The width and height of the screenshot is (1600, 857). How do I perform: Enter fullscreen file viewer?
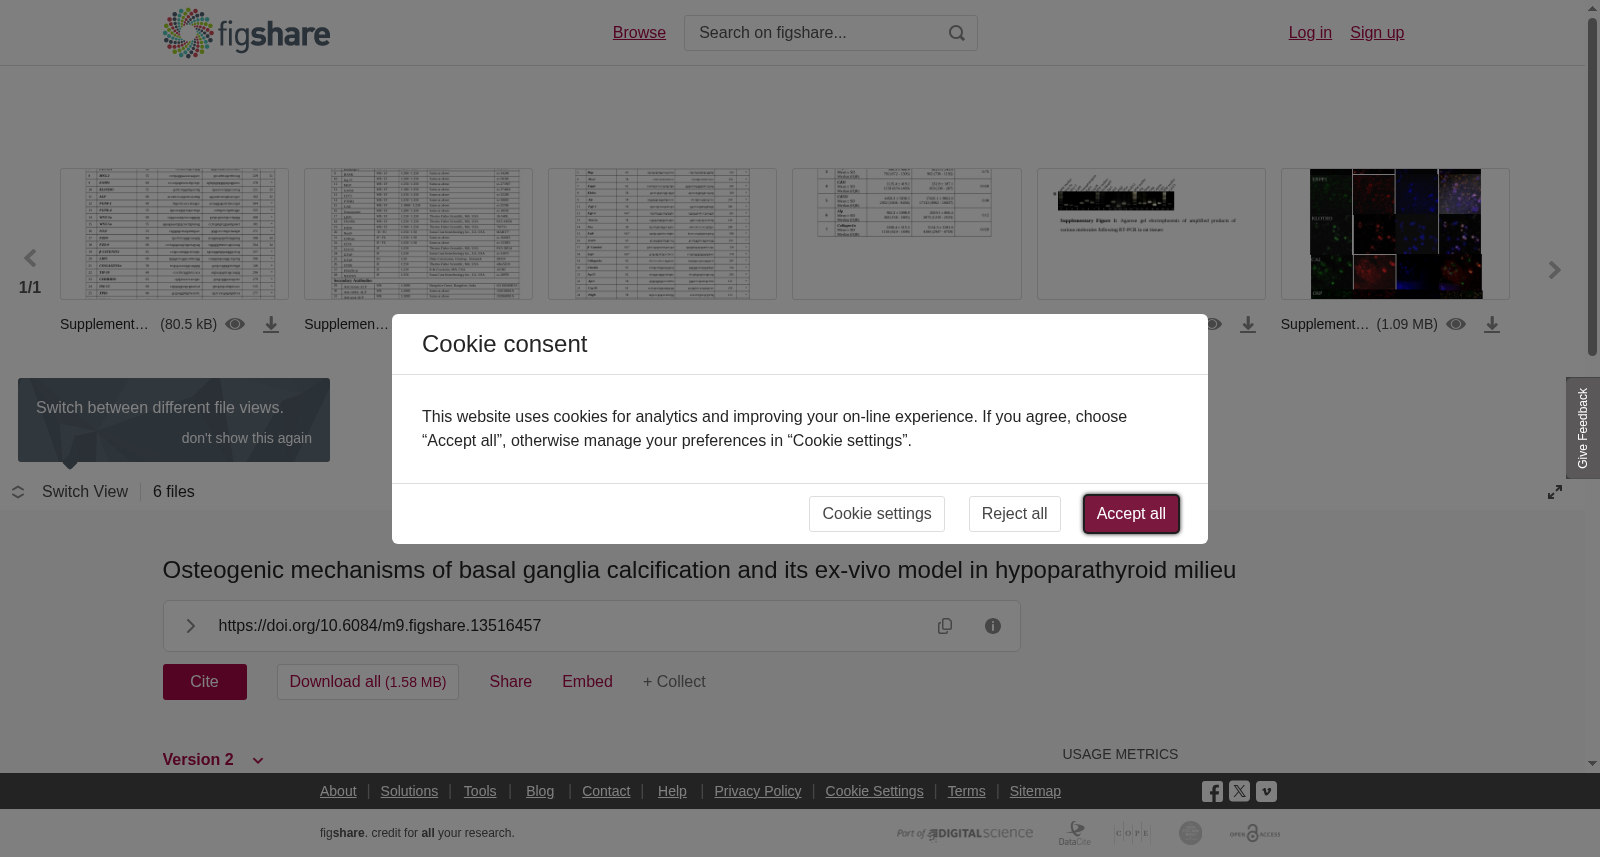[1555, 492]
